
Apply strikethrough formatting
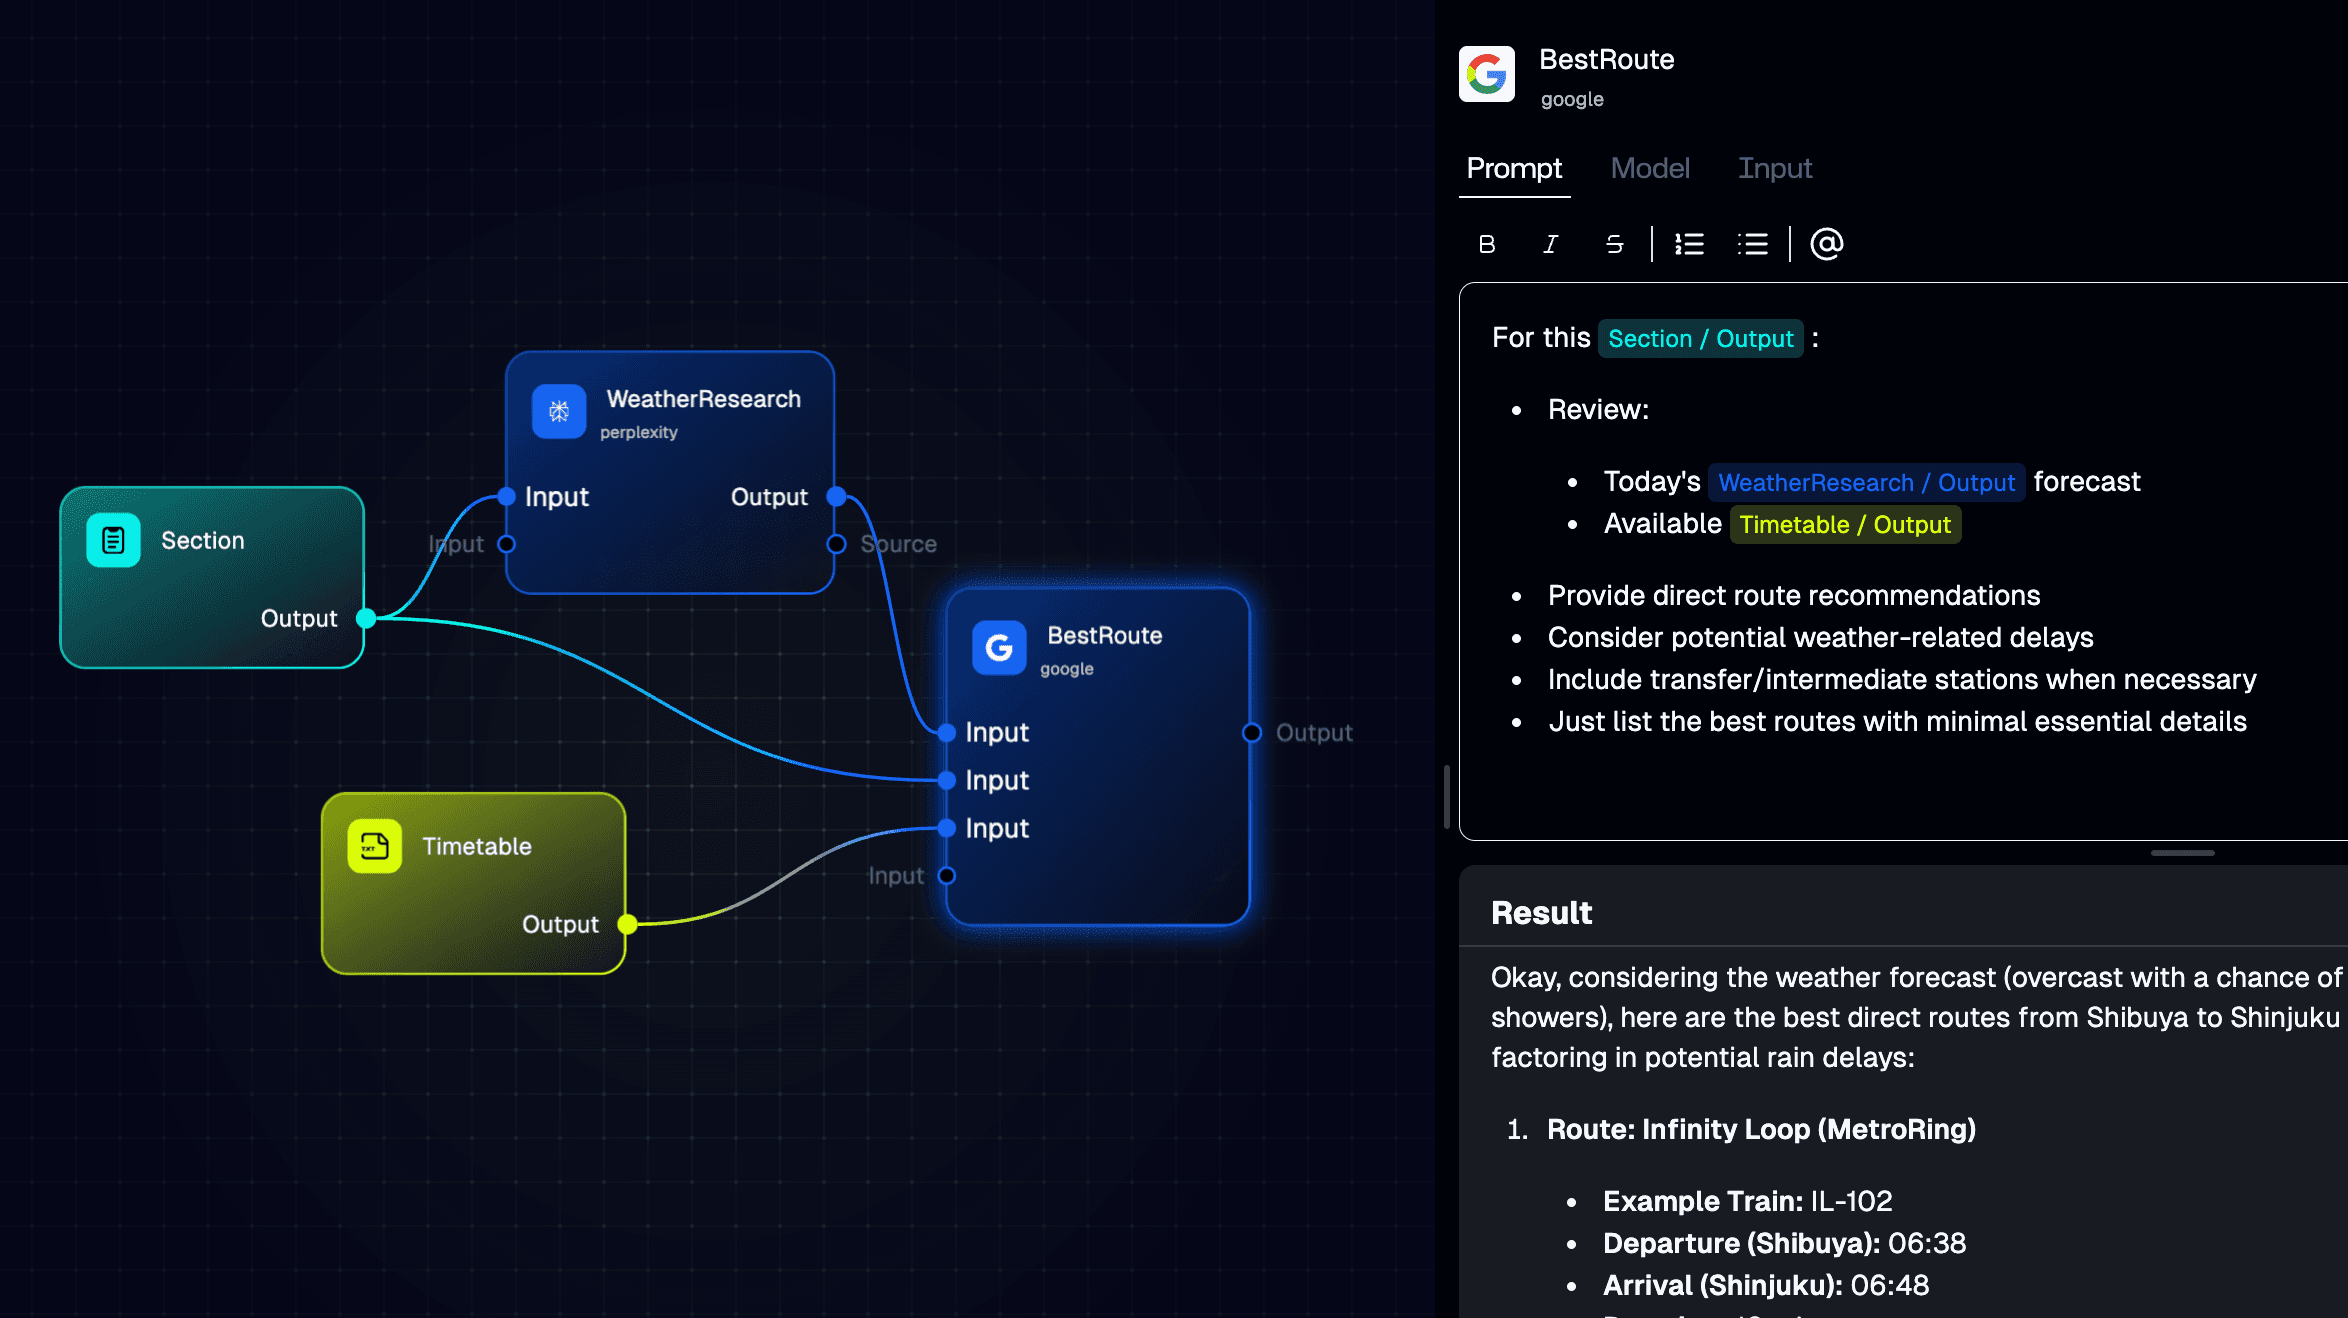1614,244
